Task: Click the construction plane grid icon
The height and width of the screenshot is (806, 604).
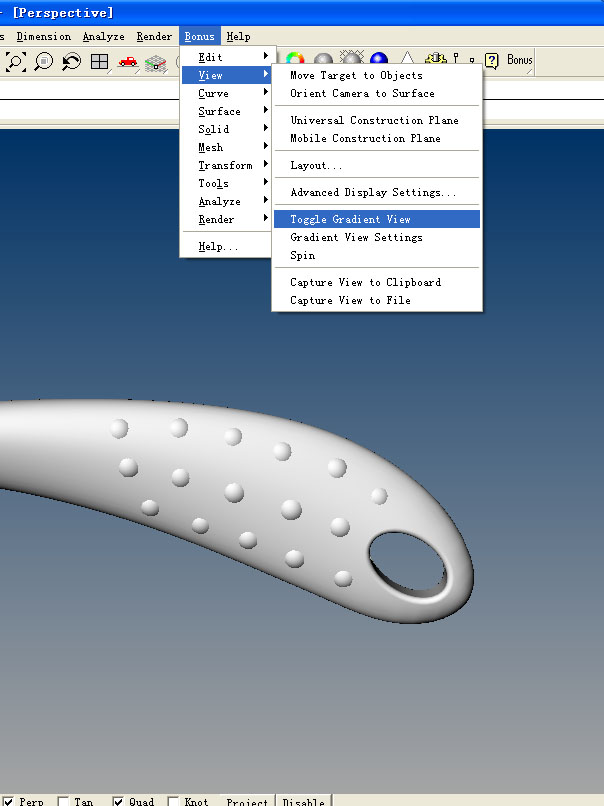Action: coord(155,64)
